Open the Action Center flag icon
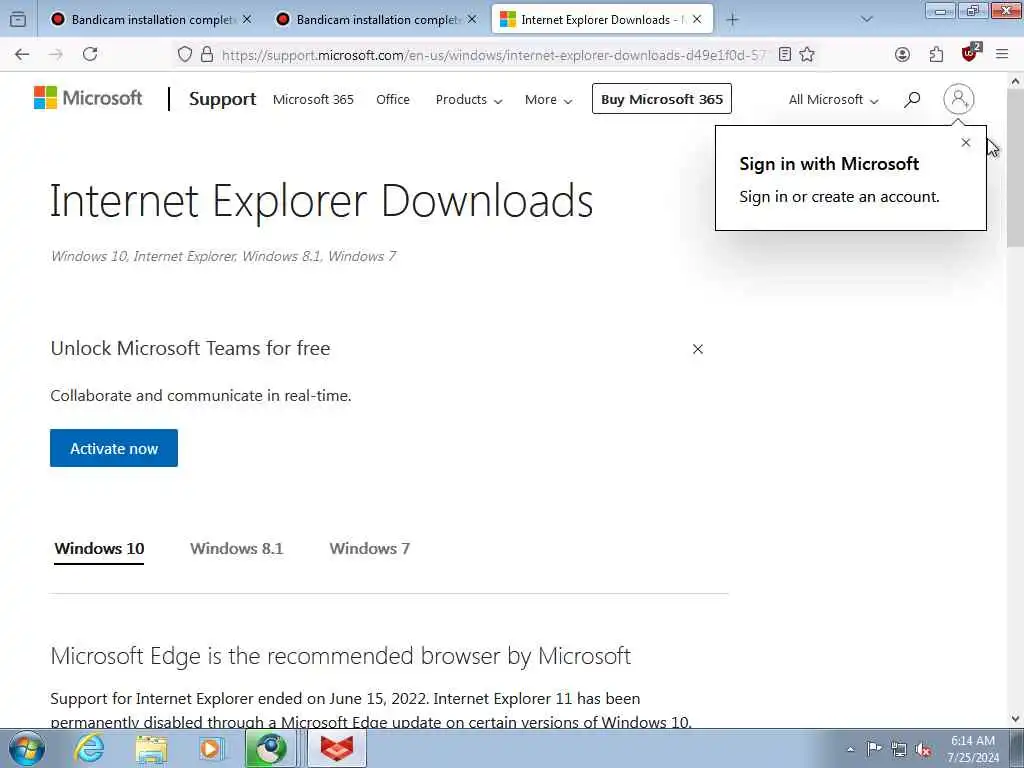This screenshot has width=1024, height=768. click(874, 748)
